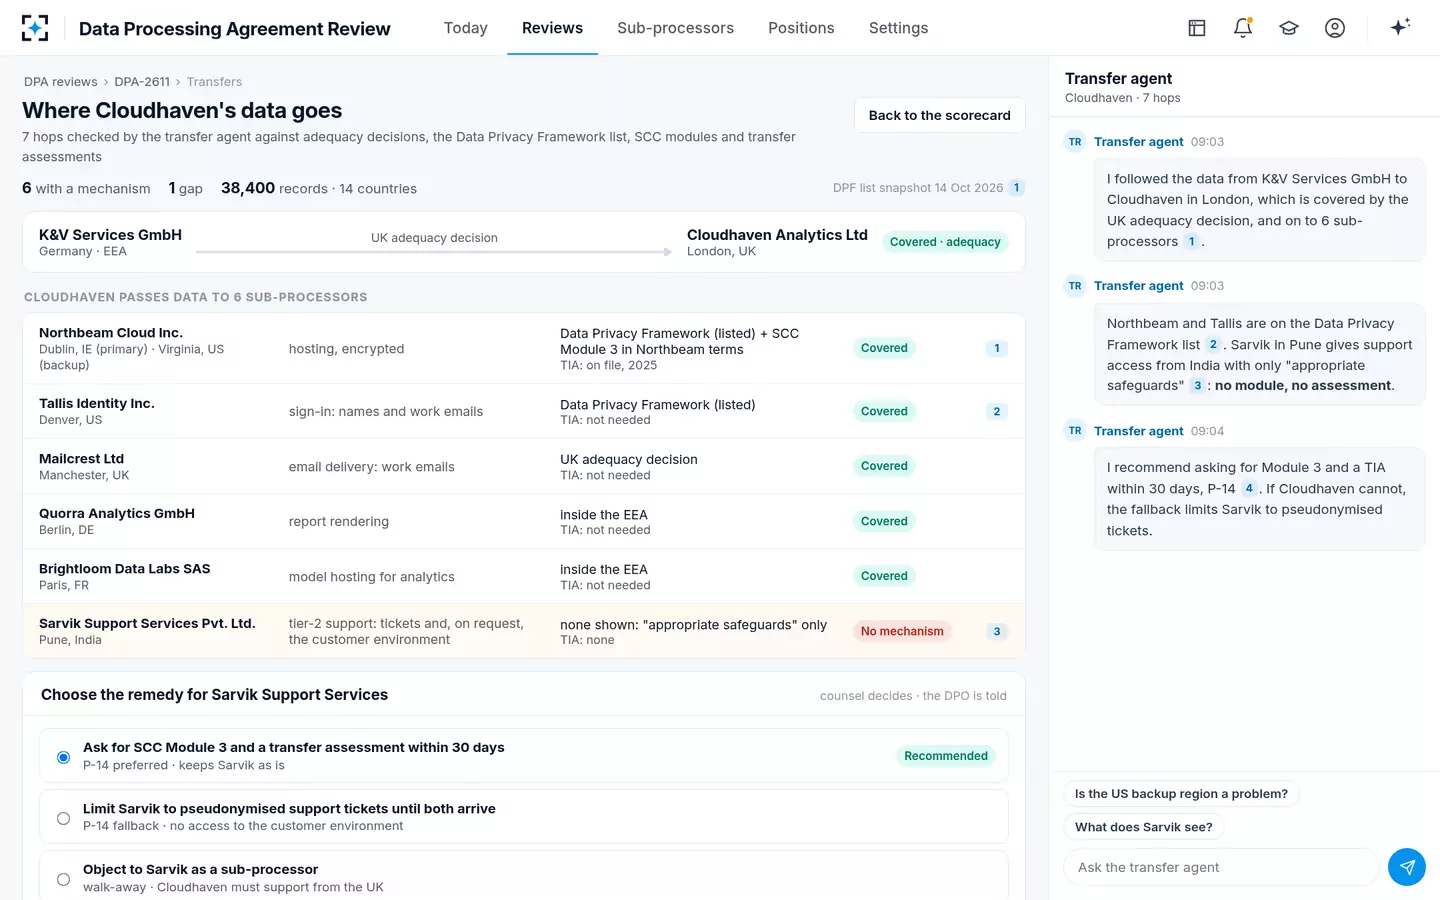Open citation 4 after P-14 in chat
Viewport: 1440px width, 900px height.
click(x=1249, y=489)
